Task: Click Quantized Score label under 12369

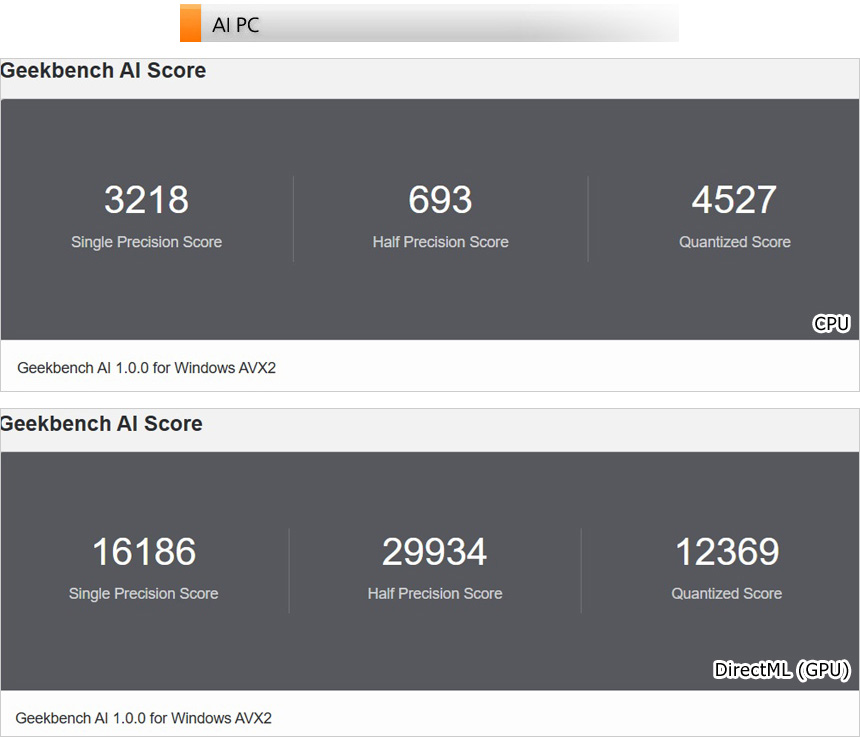Action: click(x=726, y=594)
